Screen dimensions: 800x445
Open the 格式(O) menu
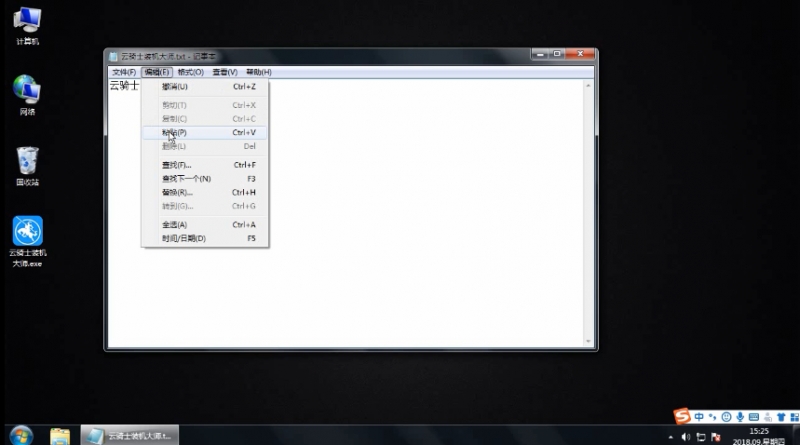click(190, 72)
